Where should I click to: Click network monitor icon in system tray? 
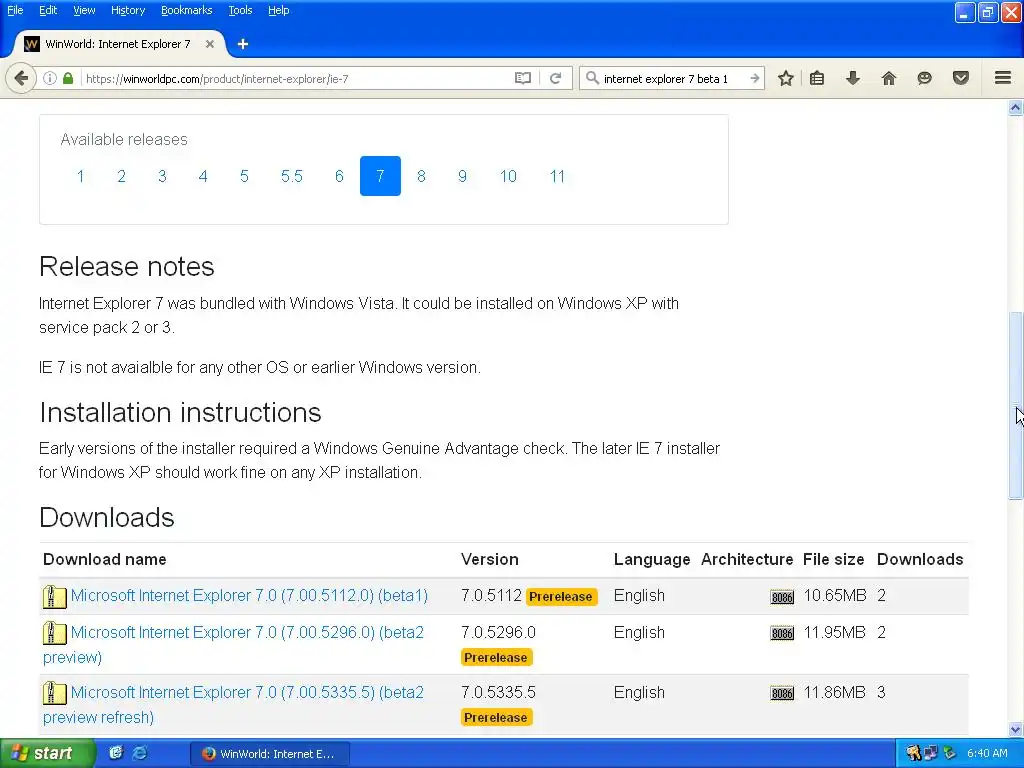pyautogui.click(x=931, y=753)
